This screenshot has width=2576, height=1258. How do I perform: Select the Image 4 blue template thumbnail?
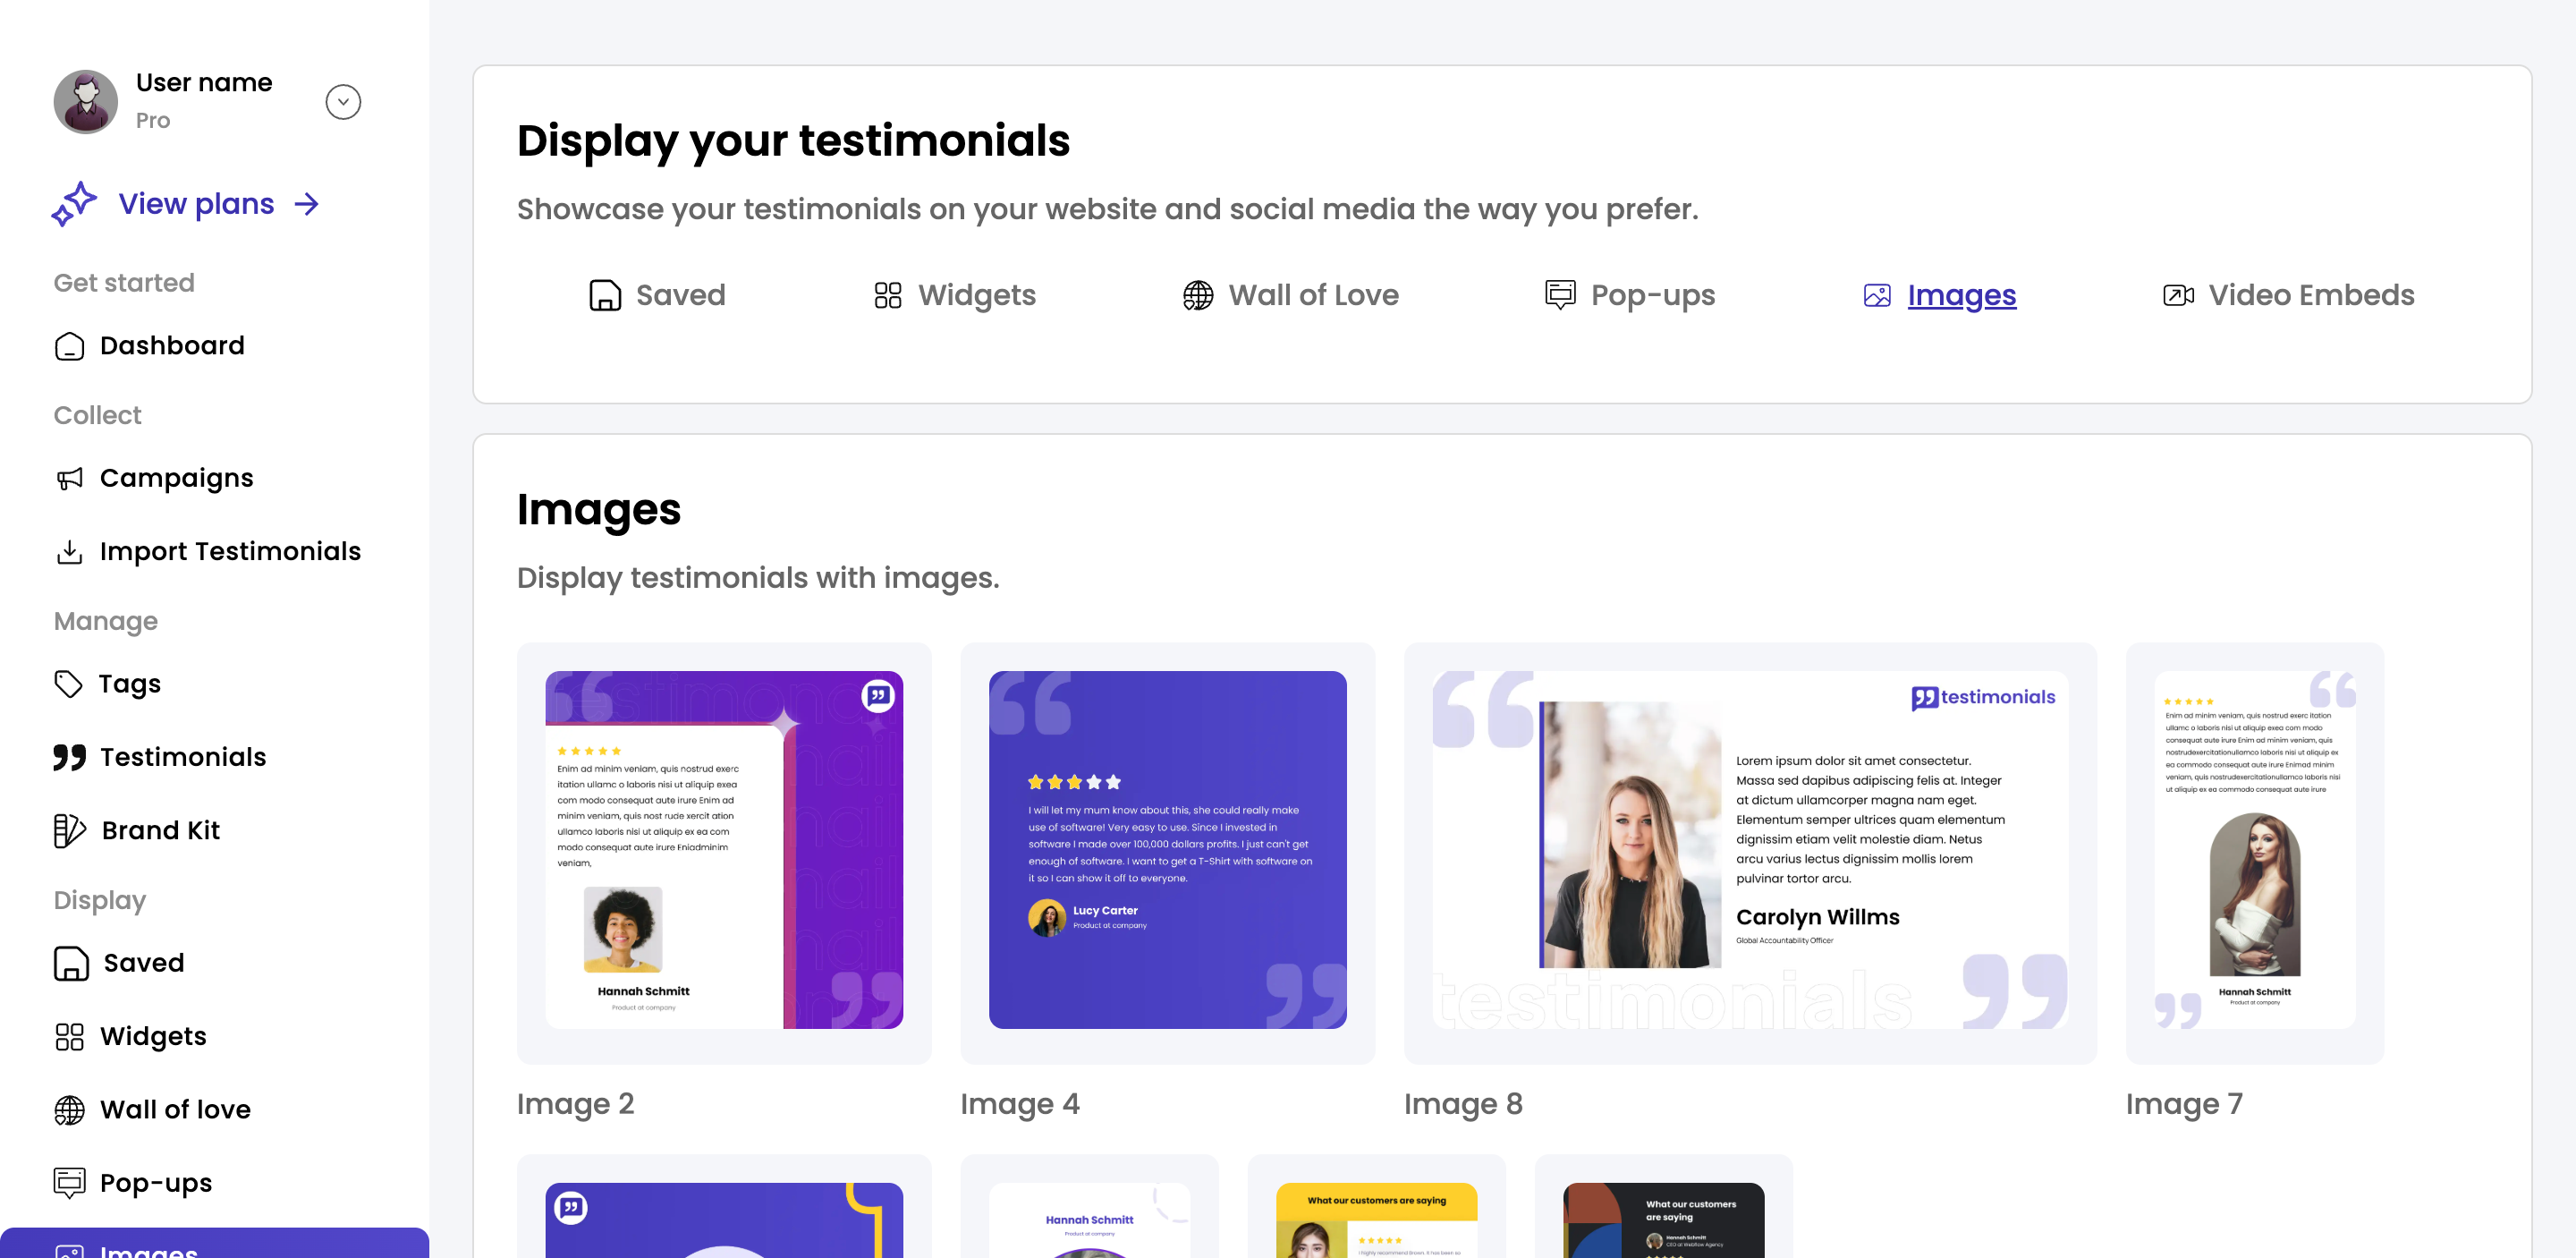point(1167,850)
